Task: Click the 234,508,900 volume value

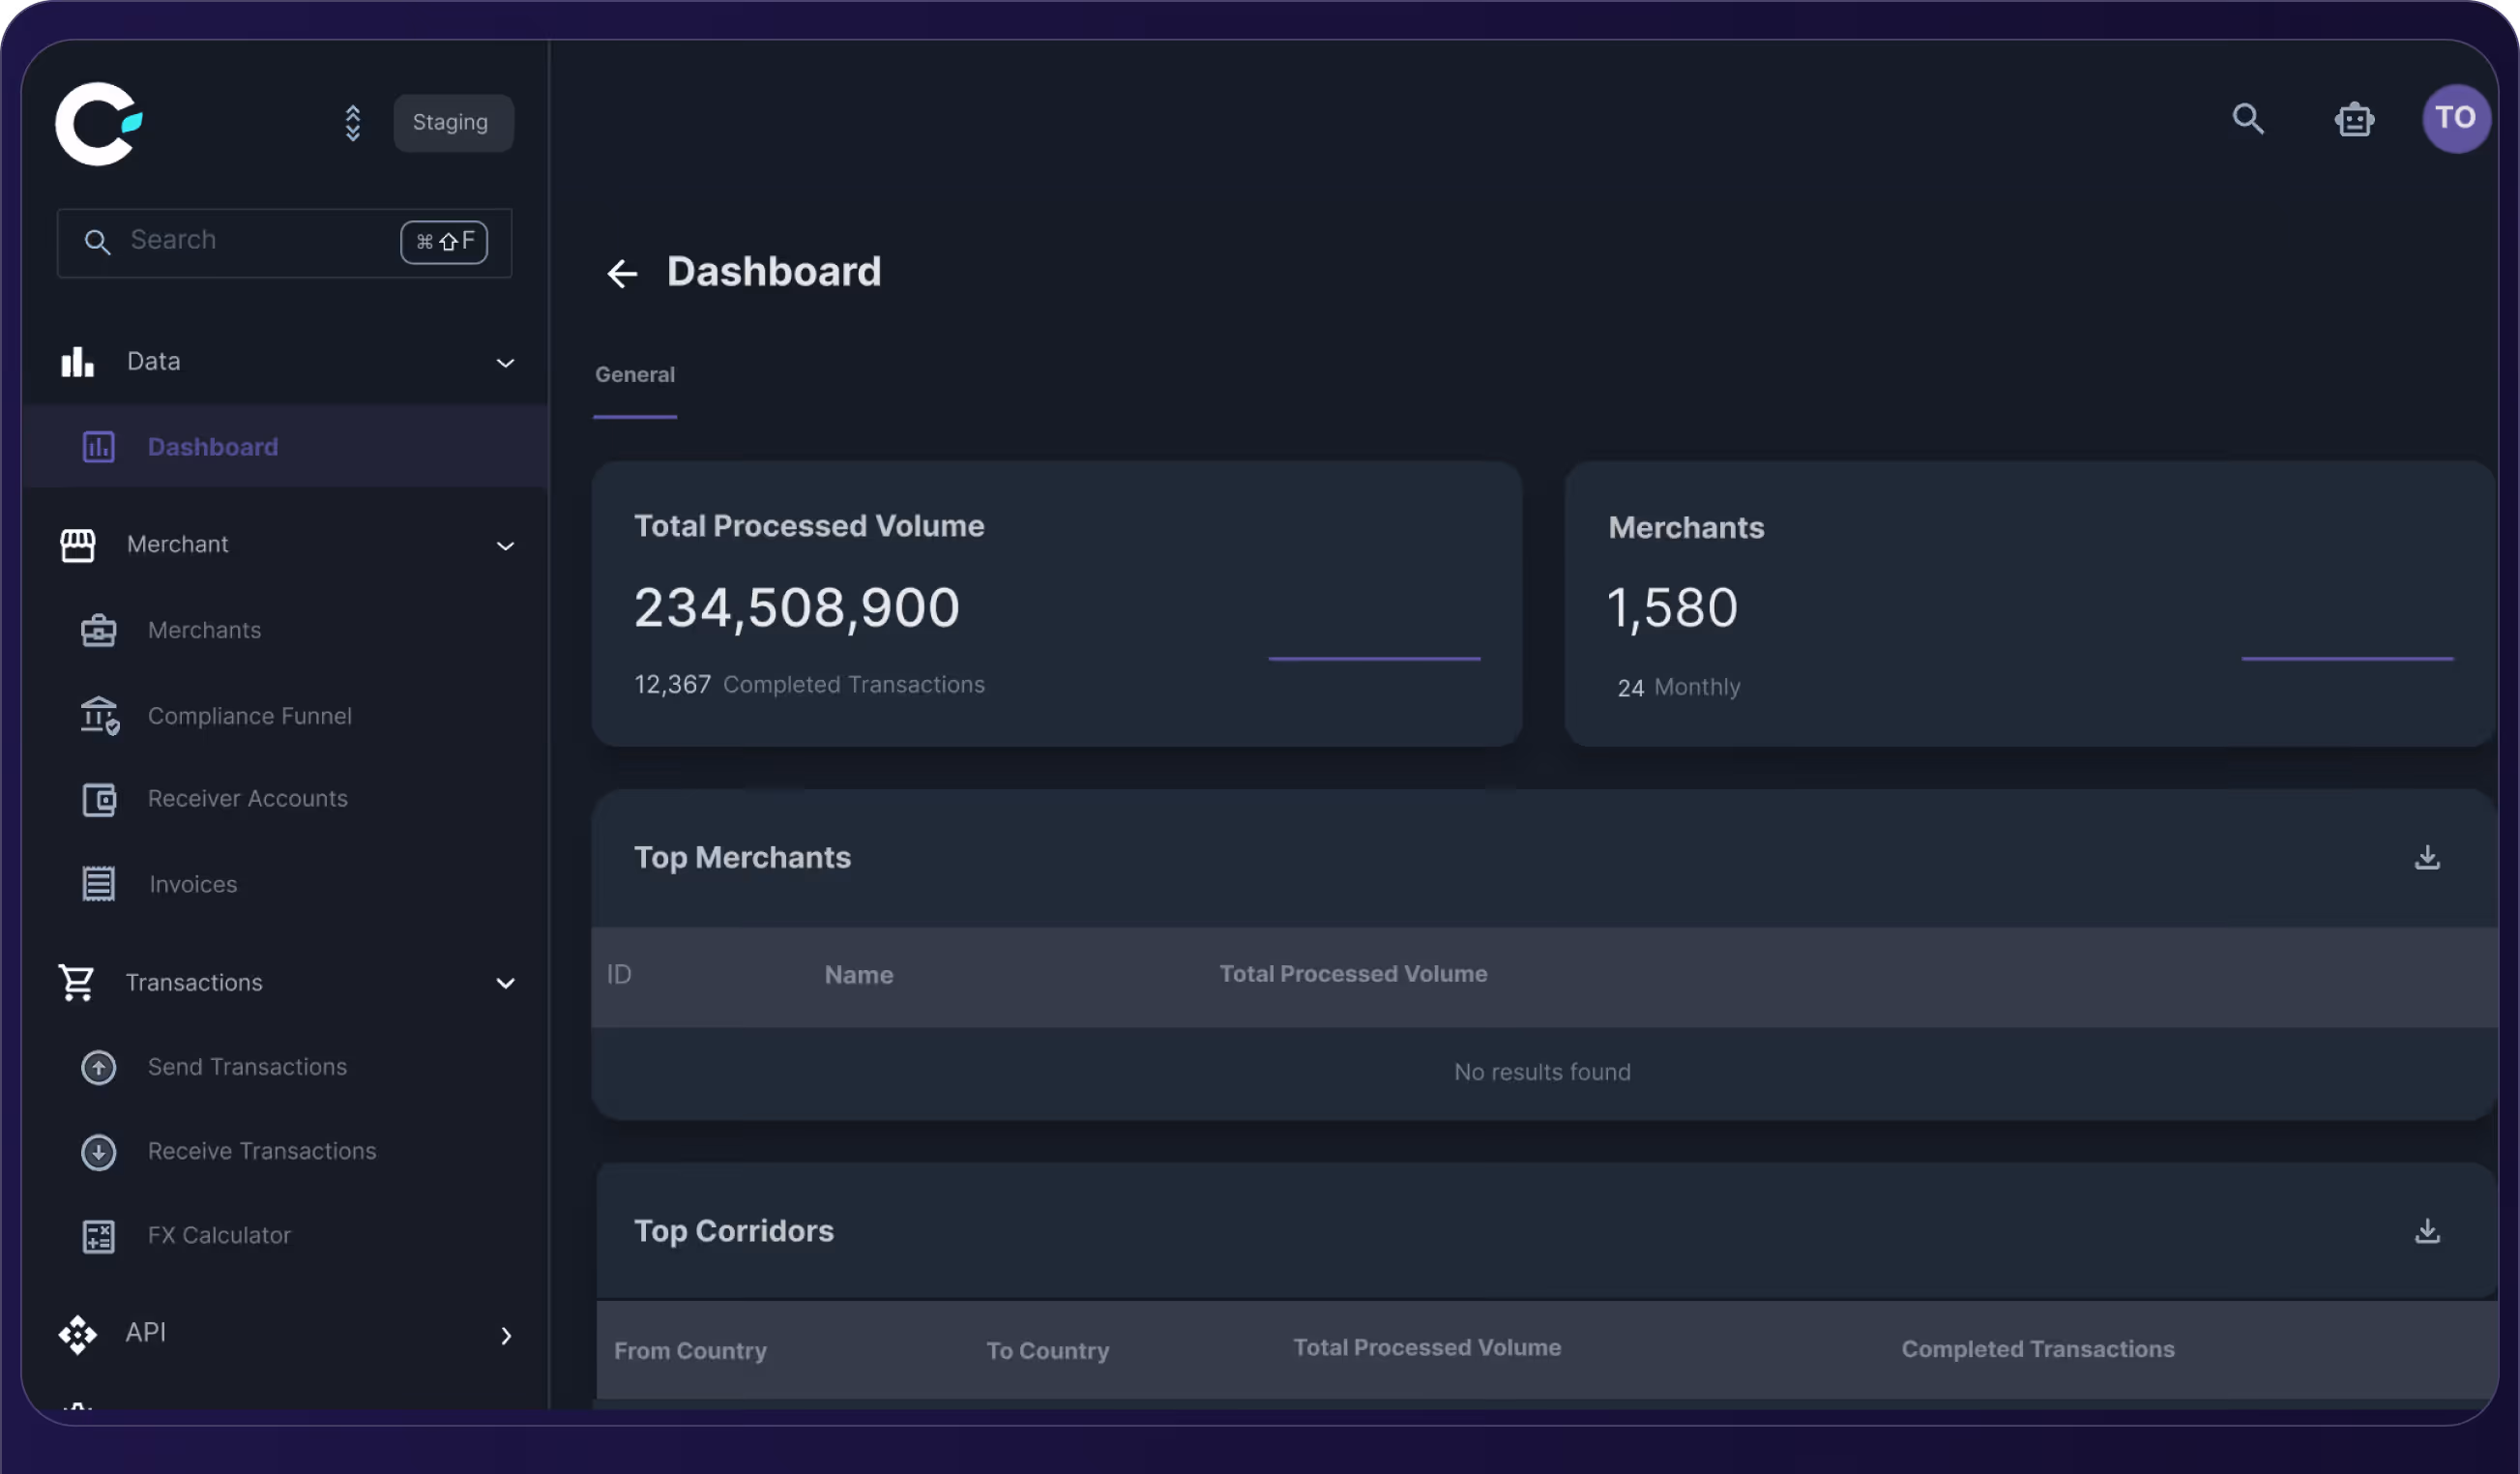Action: tap(797, 607)
